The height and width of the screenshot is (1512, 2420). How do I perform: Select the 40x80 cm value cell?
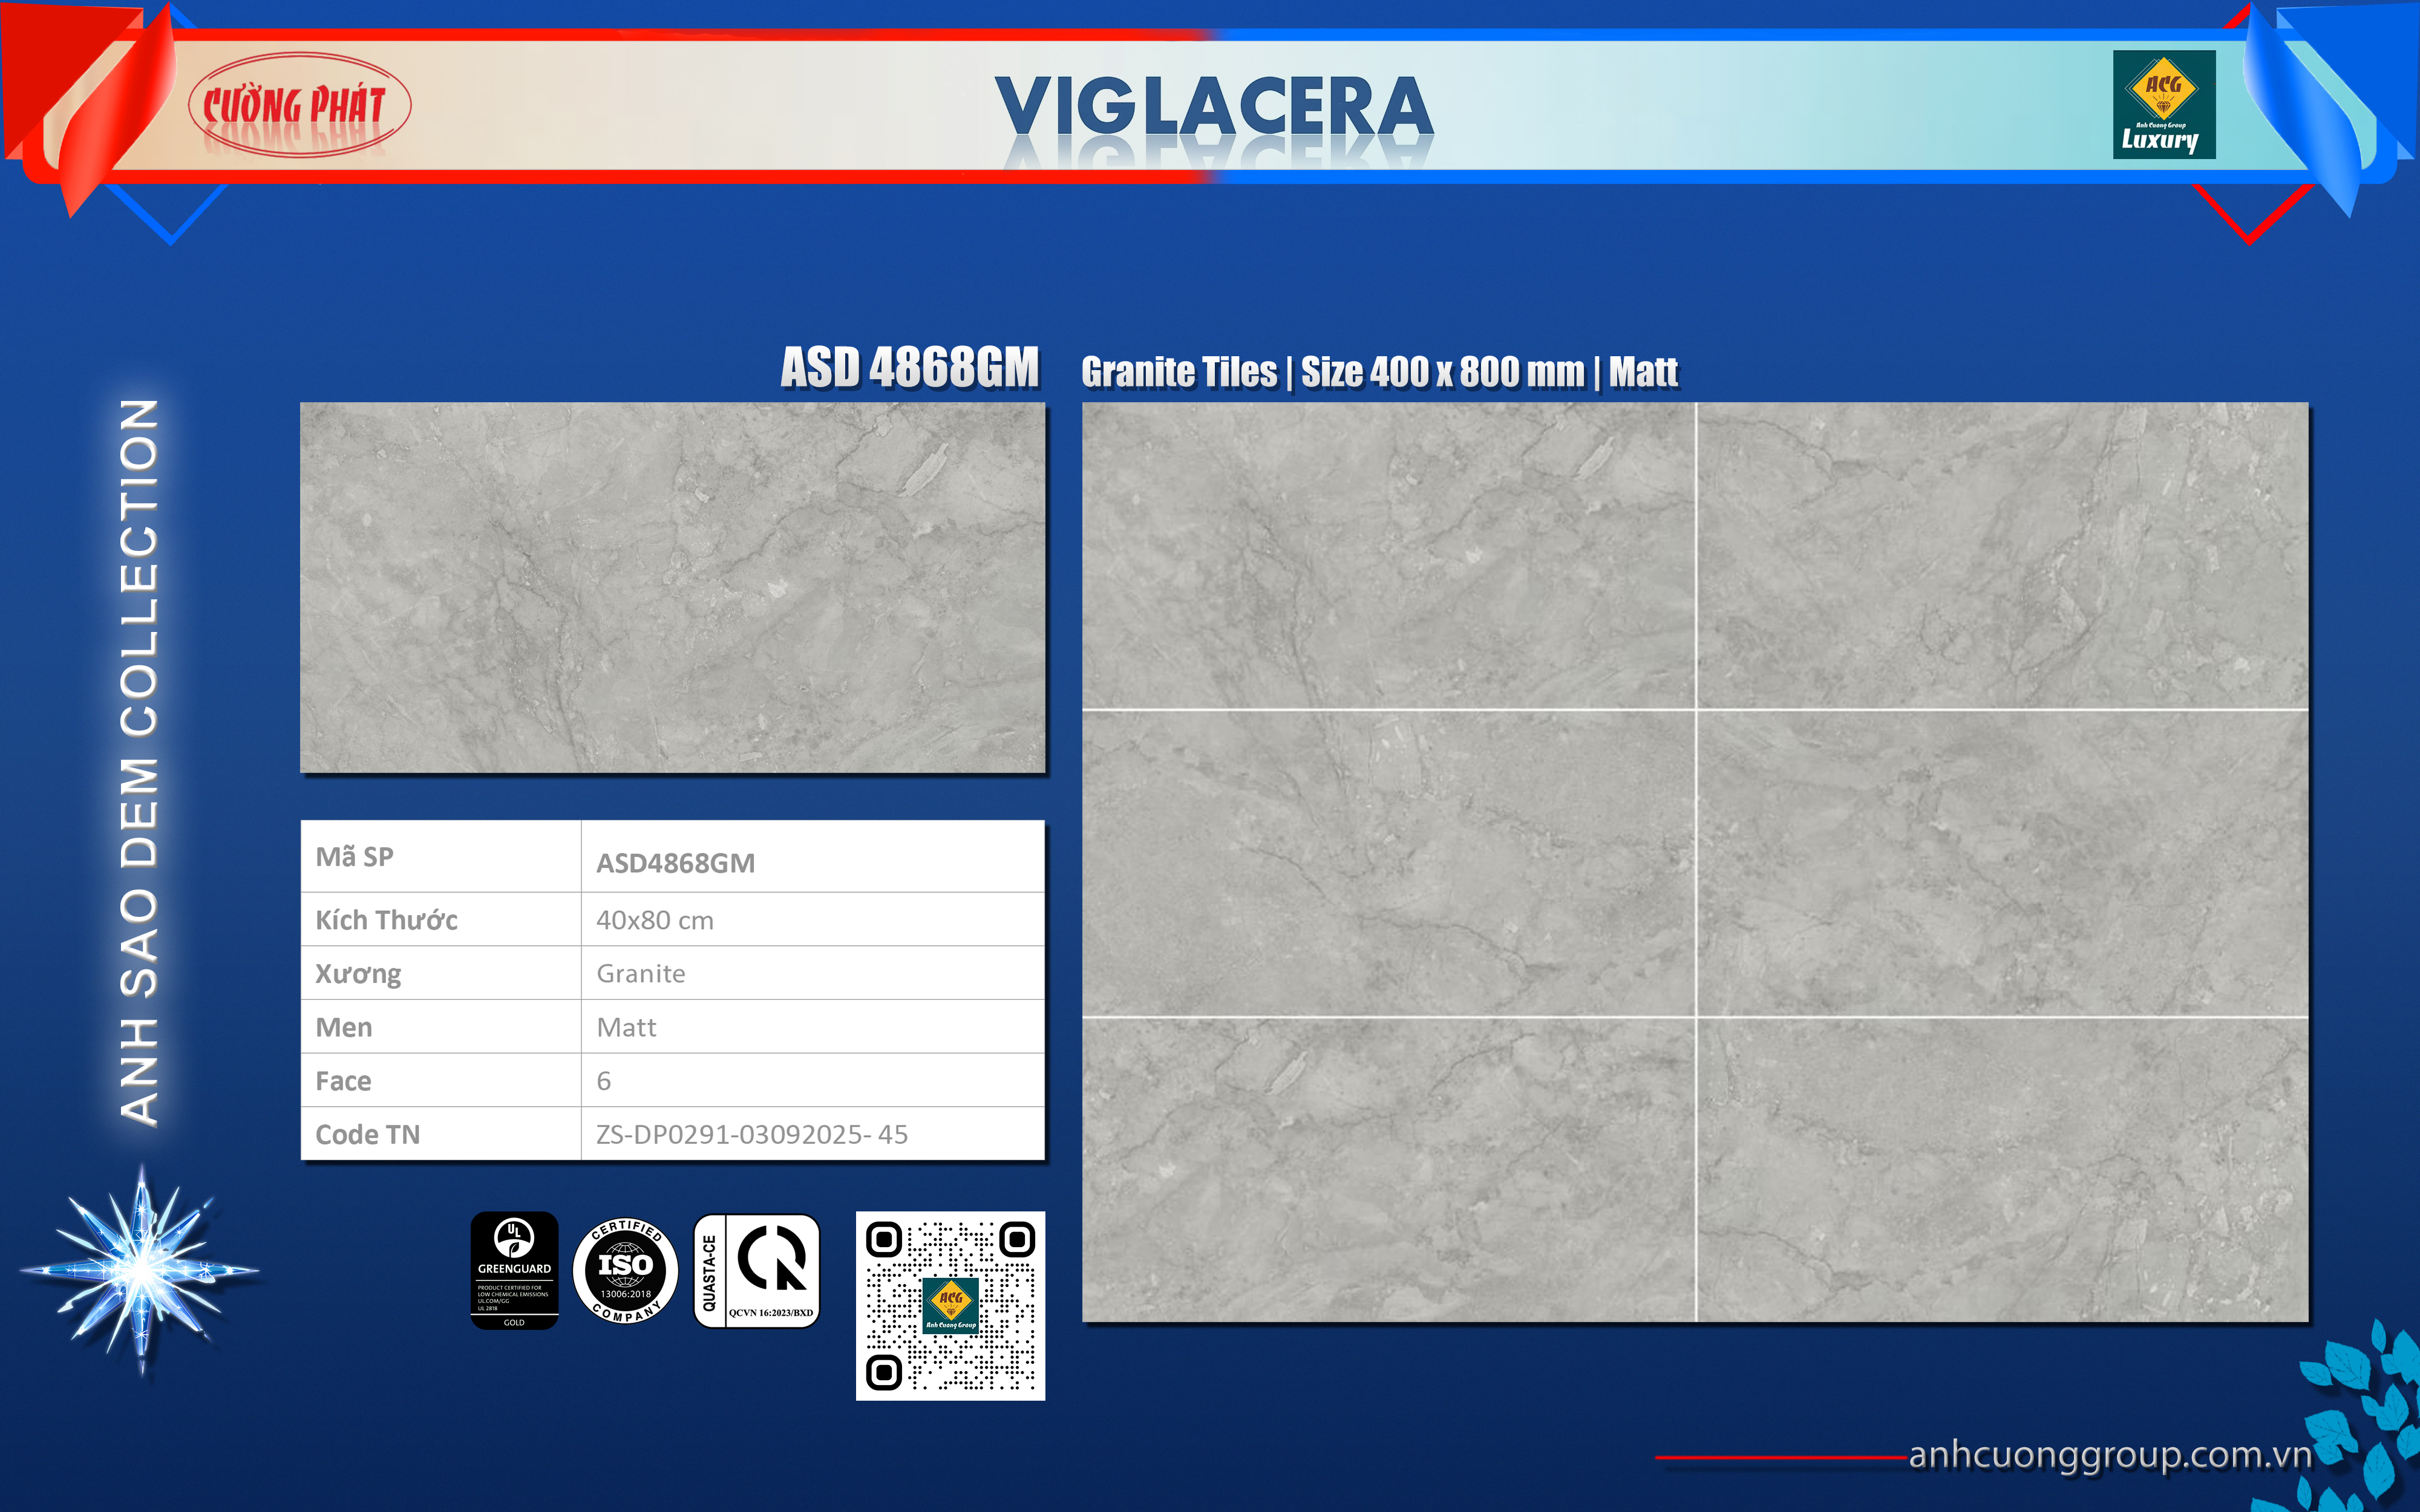coord(813,919)
